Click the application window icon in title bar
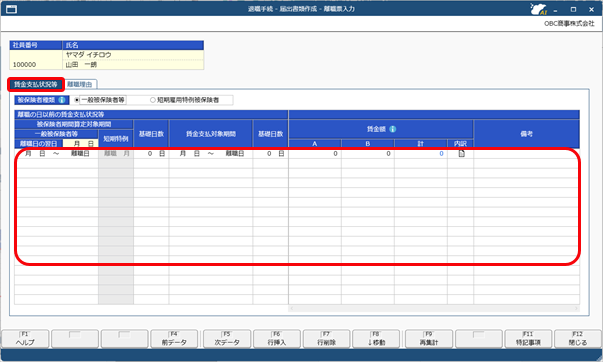The height and width of the screenshot is (362, 603). [x=12, y=9]
